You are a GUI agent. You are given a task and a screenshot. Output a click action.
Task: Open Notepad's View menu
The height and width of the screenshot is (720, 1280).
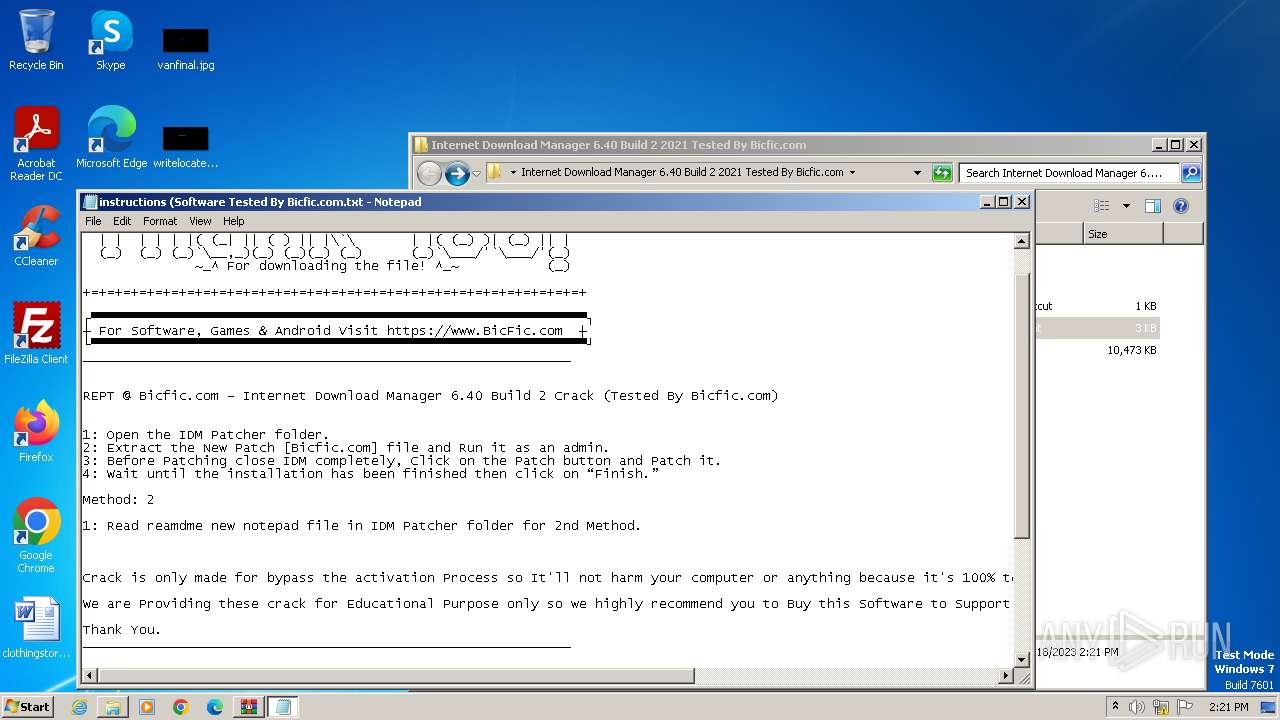tap(200, 221)
